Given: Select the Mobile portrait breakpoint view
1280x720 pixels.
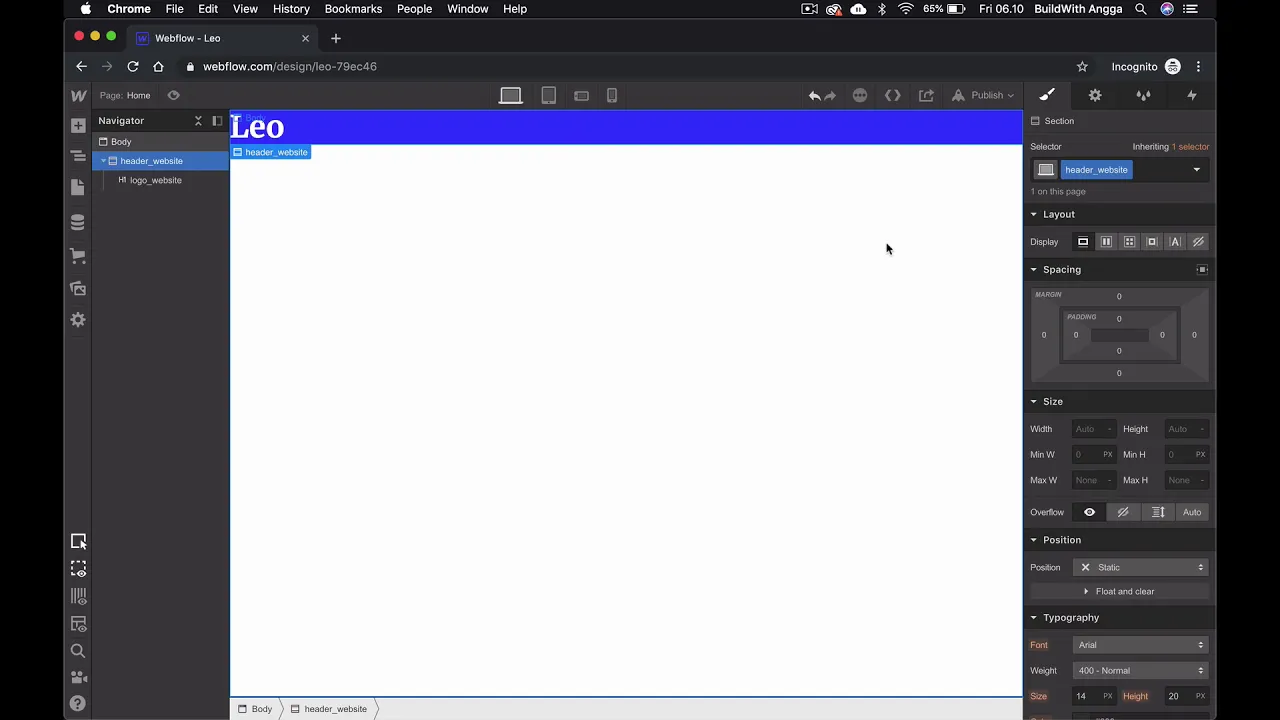Looking at the screenshot, I should click(x=612, y=96).
